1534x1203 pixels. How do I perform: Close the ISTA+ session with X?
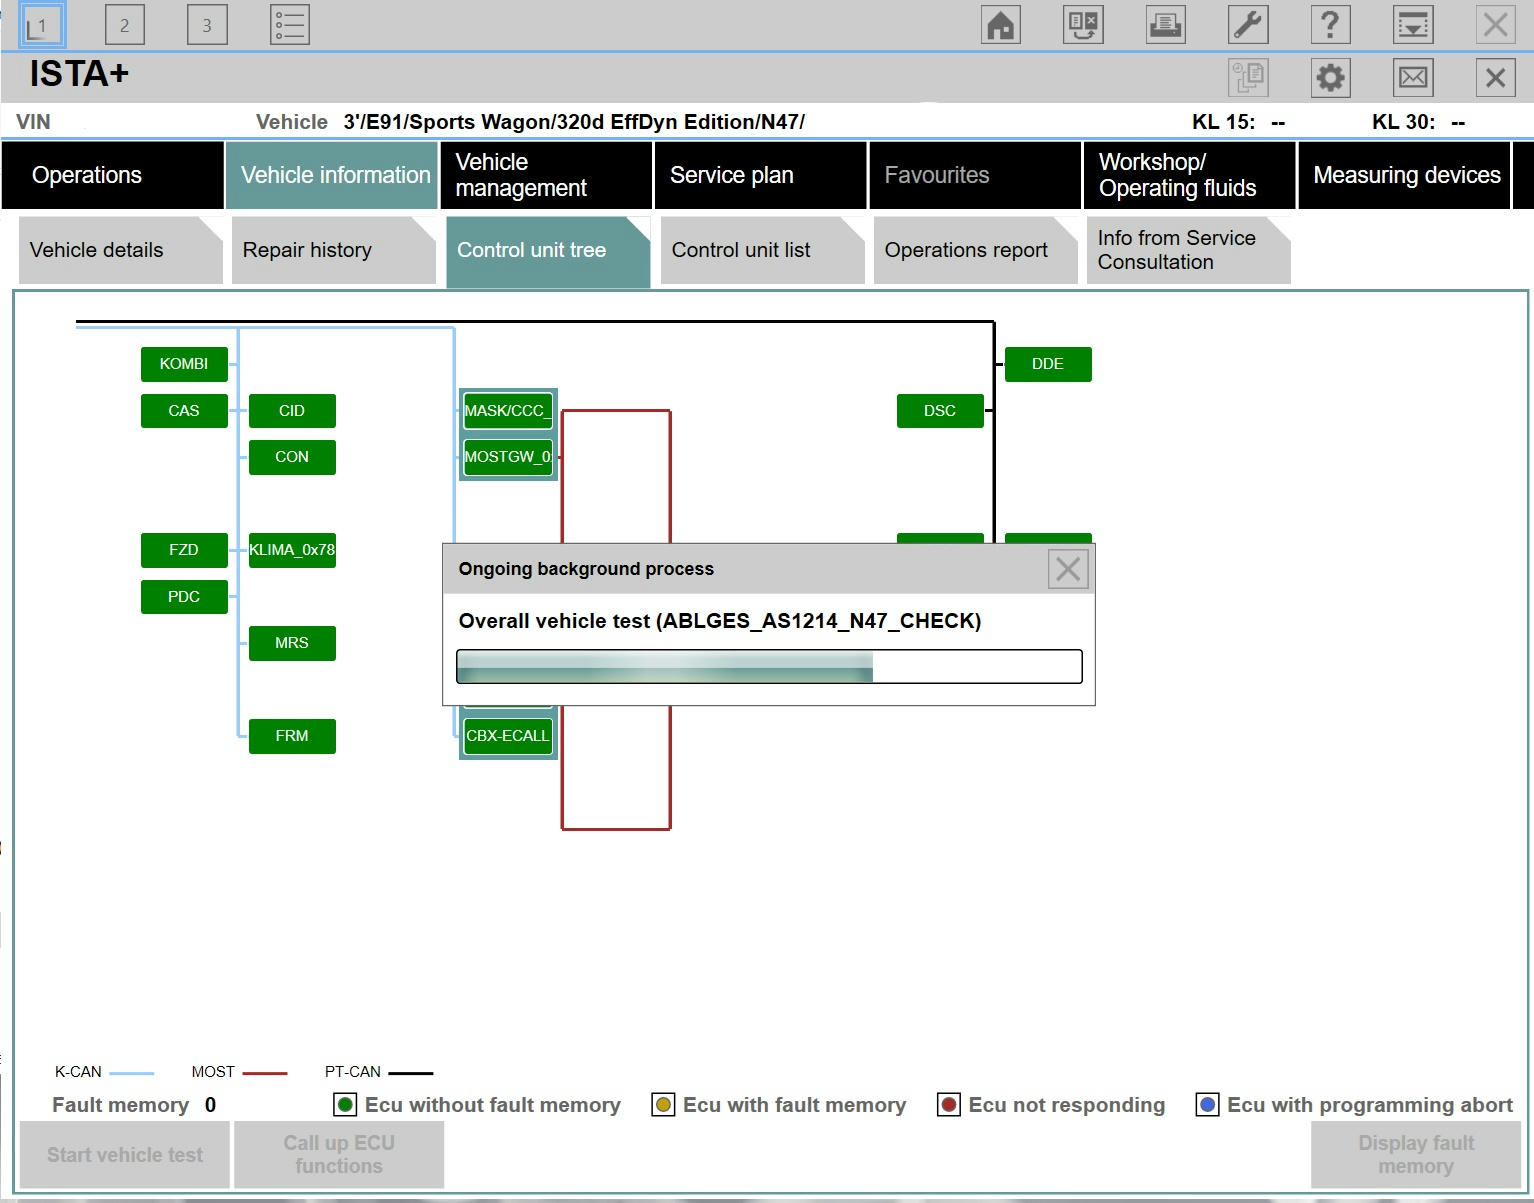[x=1496, y=77]
